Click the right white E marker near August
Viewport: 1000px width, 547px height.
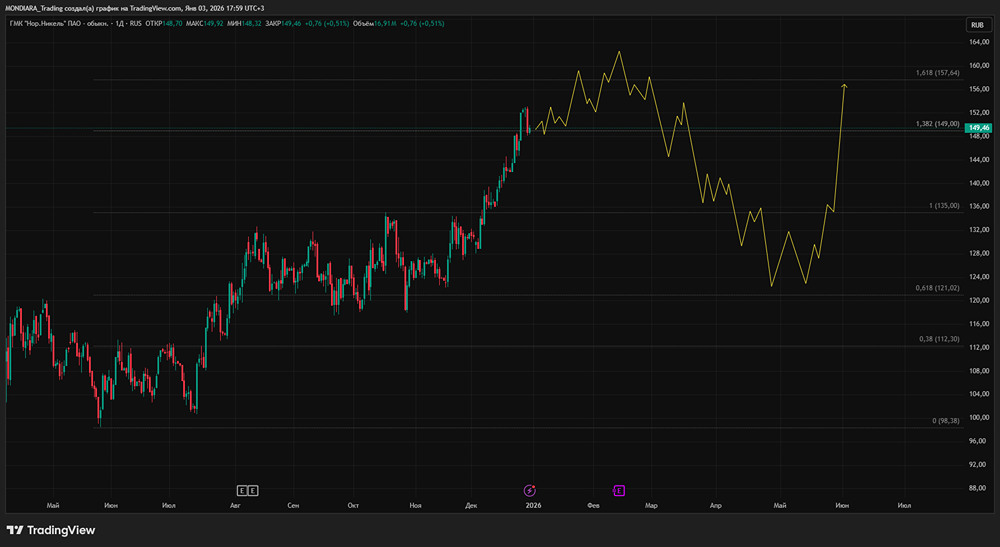[x=253, y=490]
